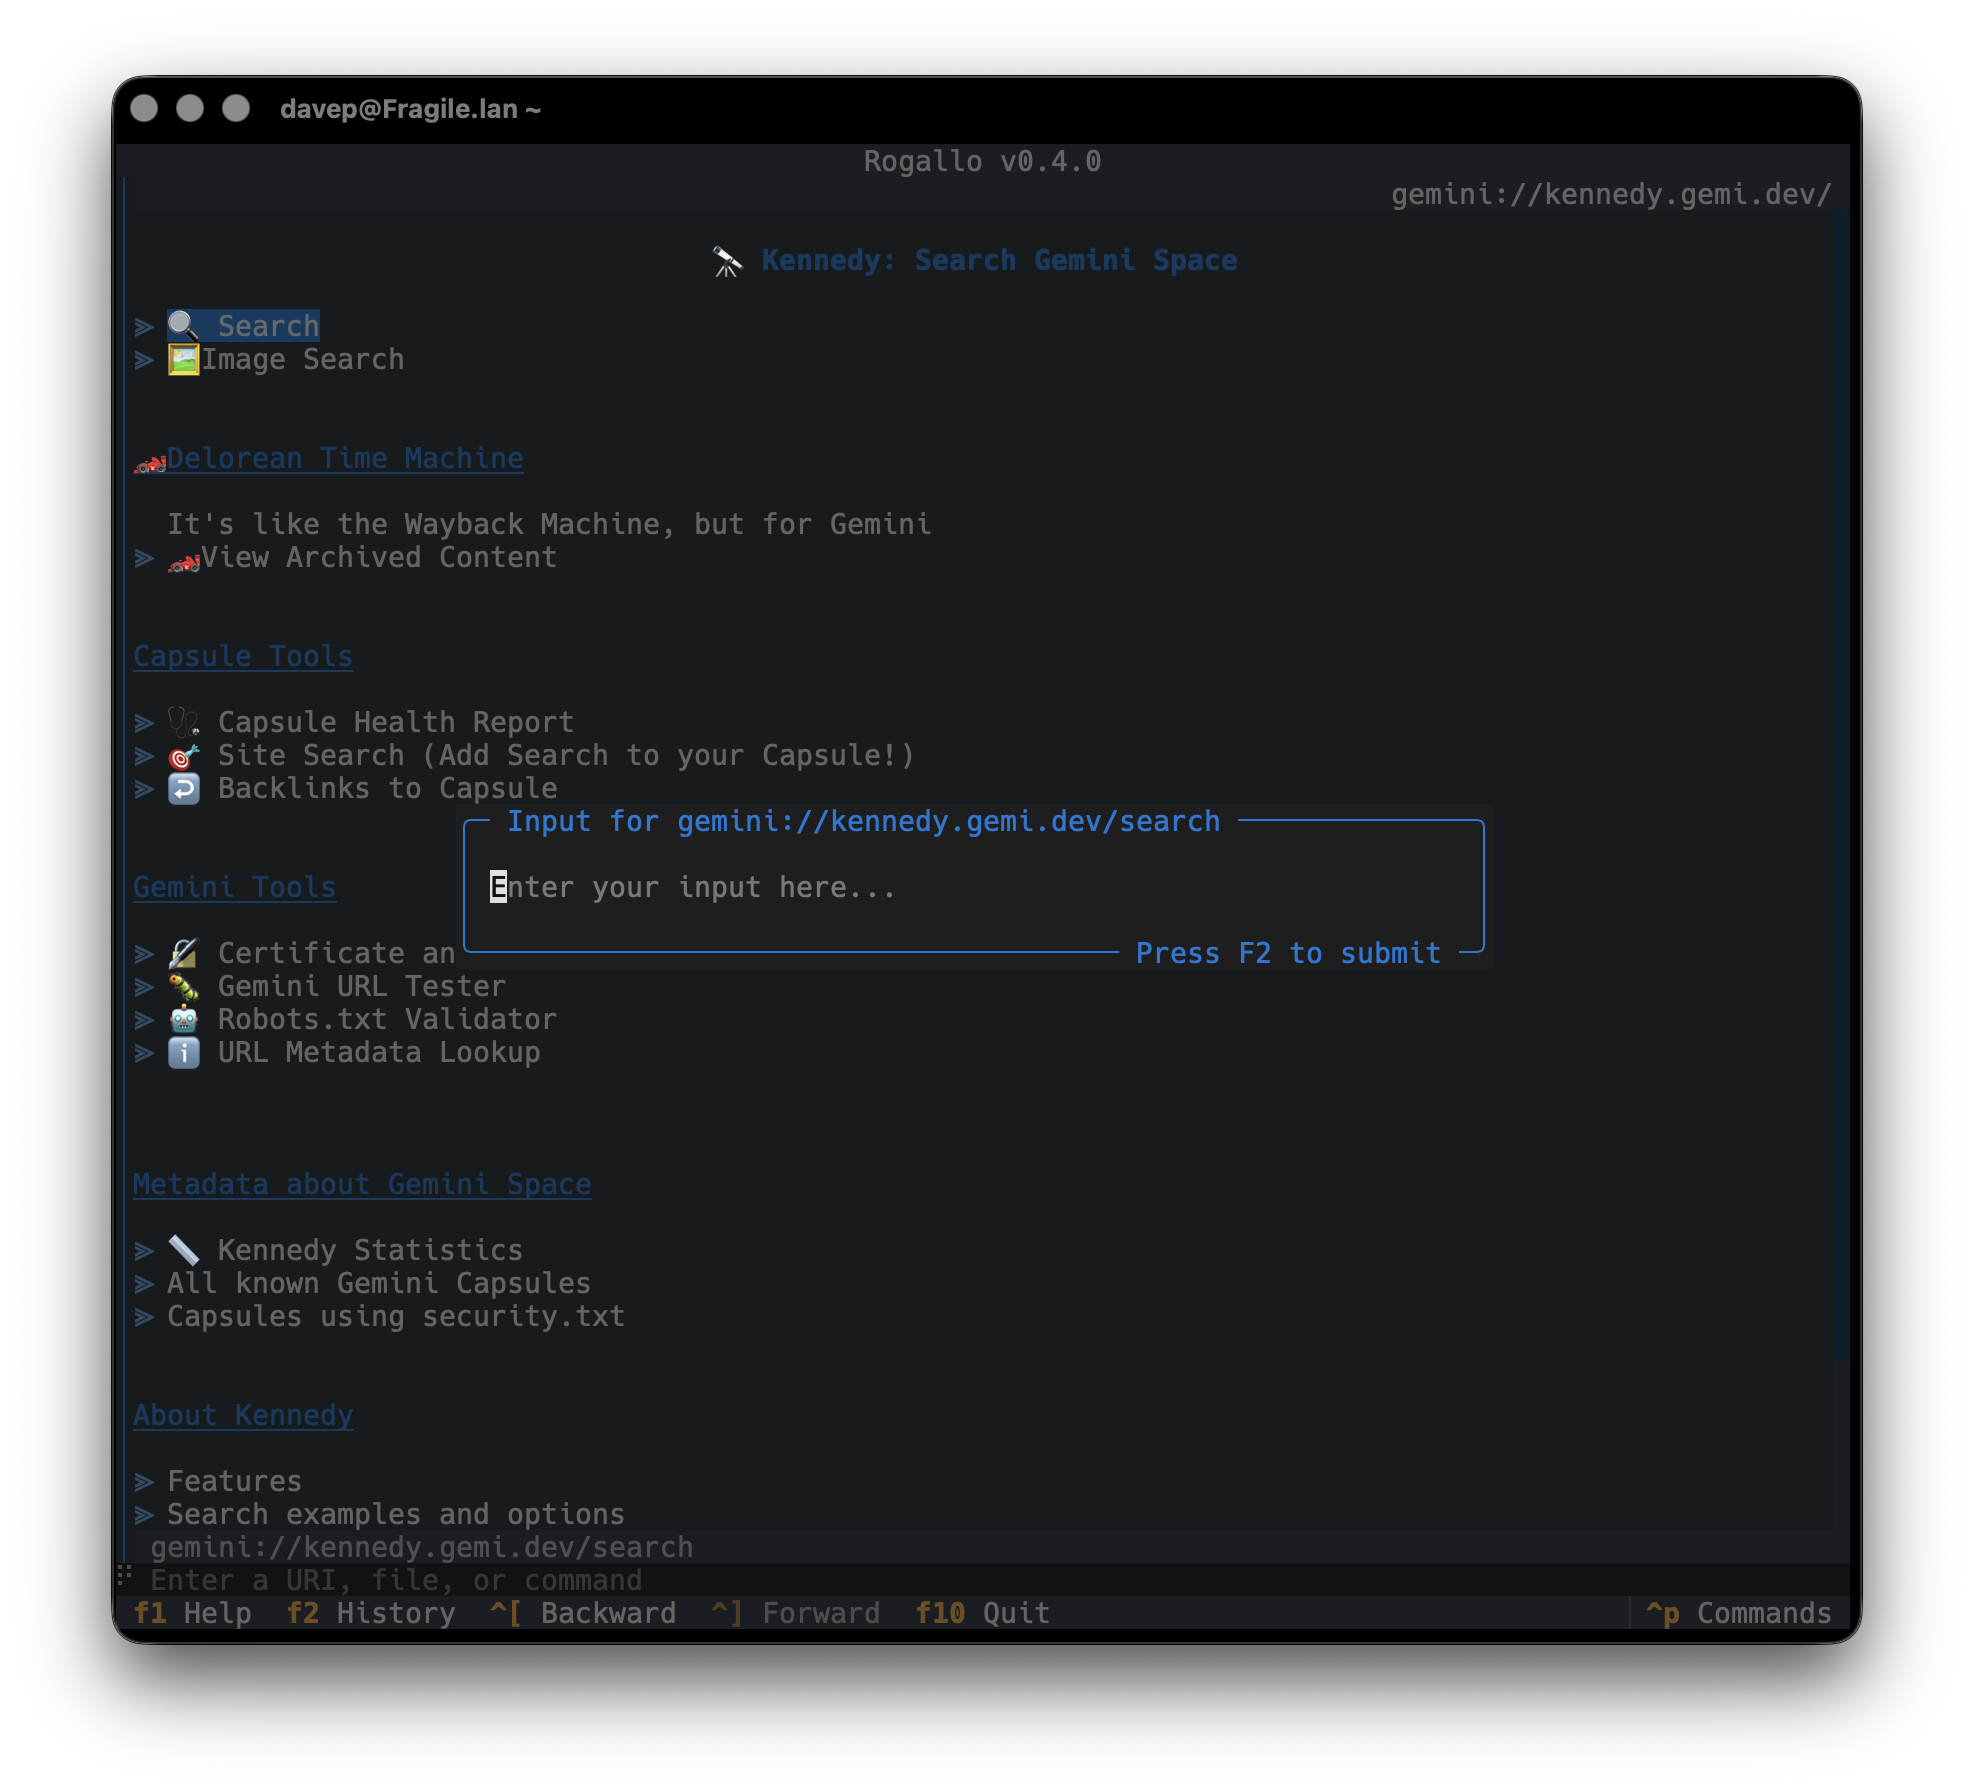The height and width of the screenshot is (1792, 1974).
Task: Focus the 'Enter your input here...' field
Action: tap(974, 887)
